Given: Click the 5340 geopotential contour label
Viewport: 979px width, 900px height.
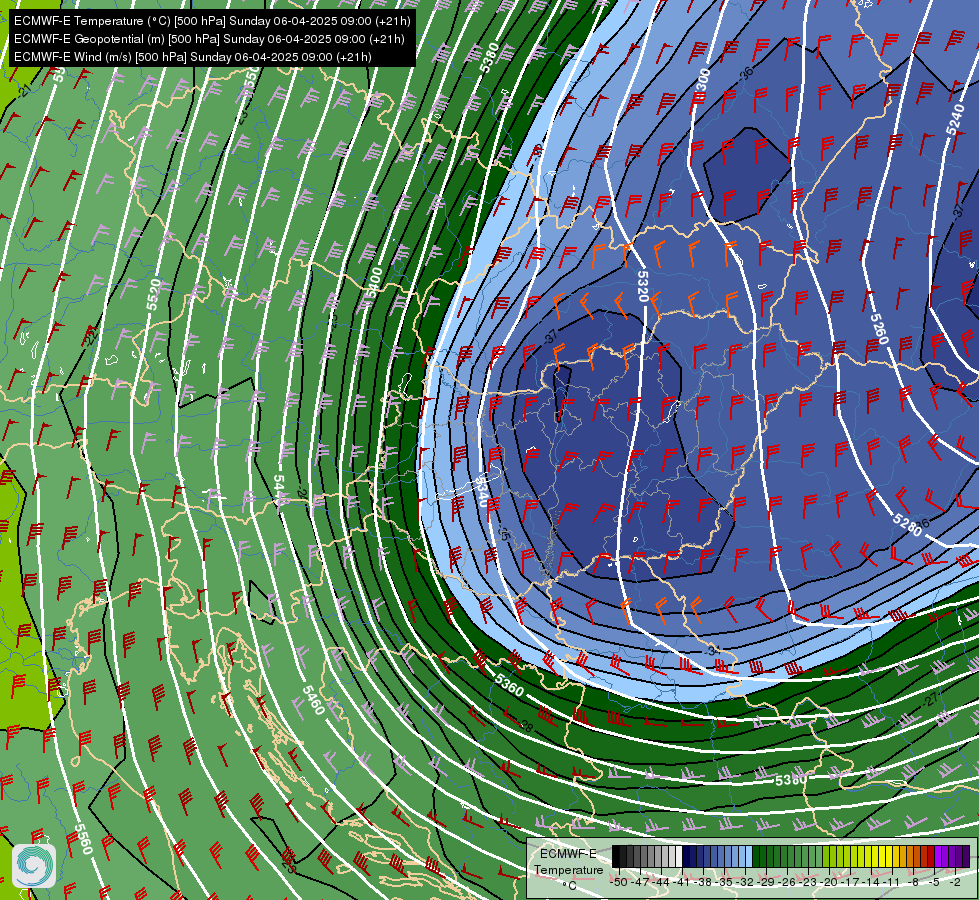Looking at the screenshot, I should tap(481, 491).
